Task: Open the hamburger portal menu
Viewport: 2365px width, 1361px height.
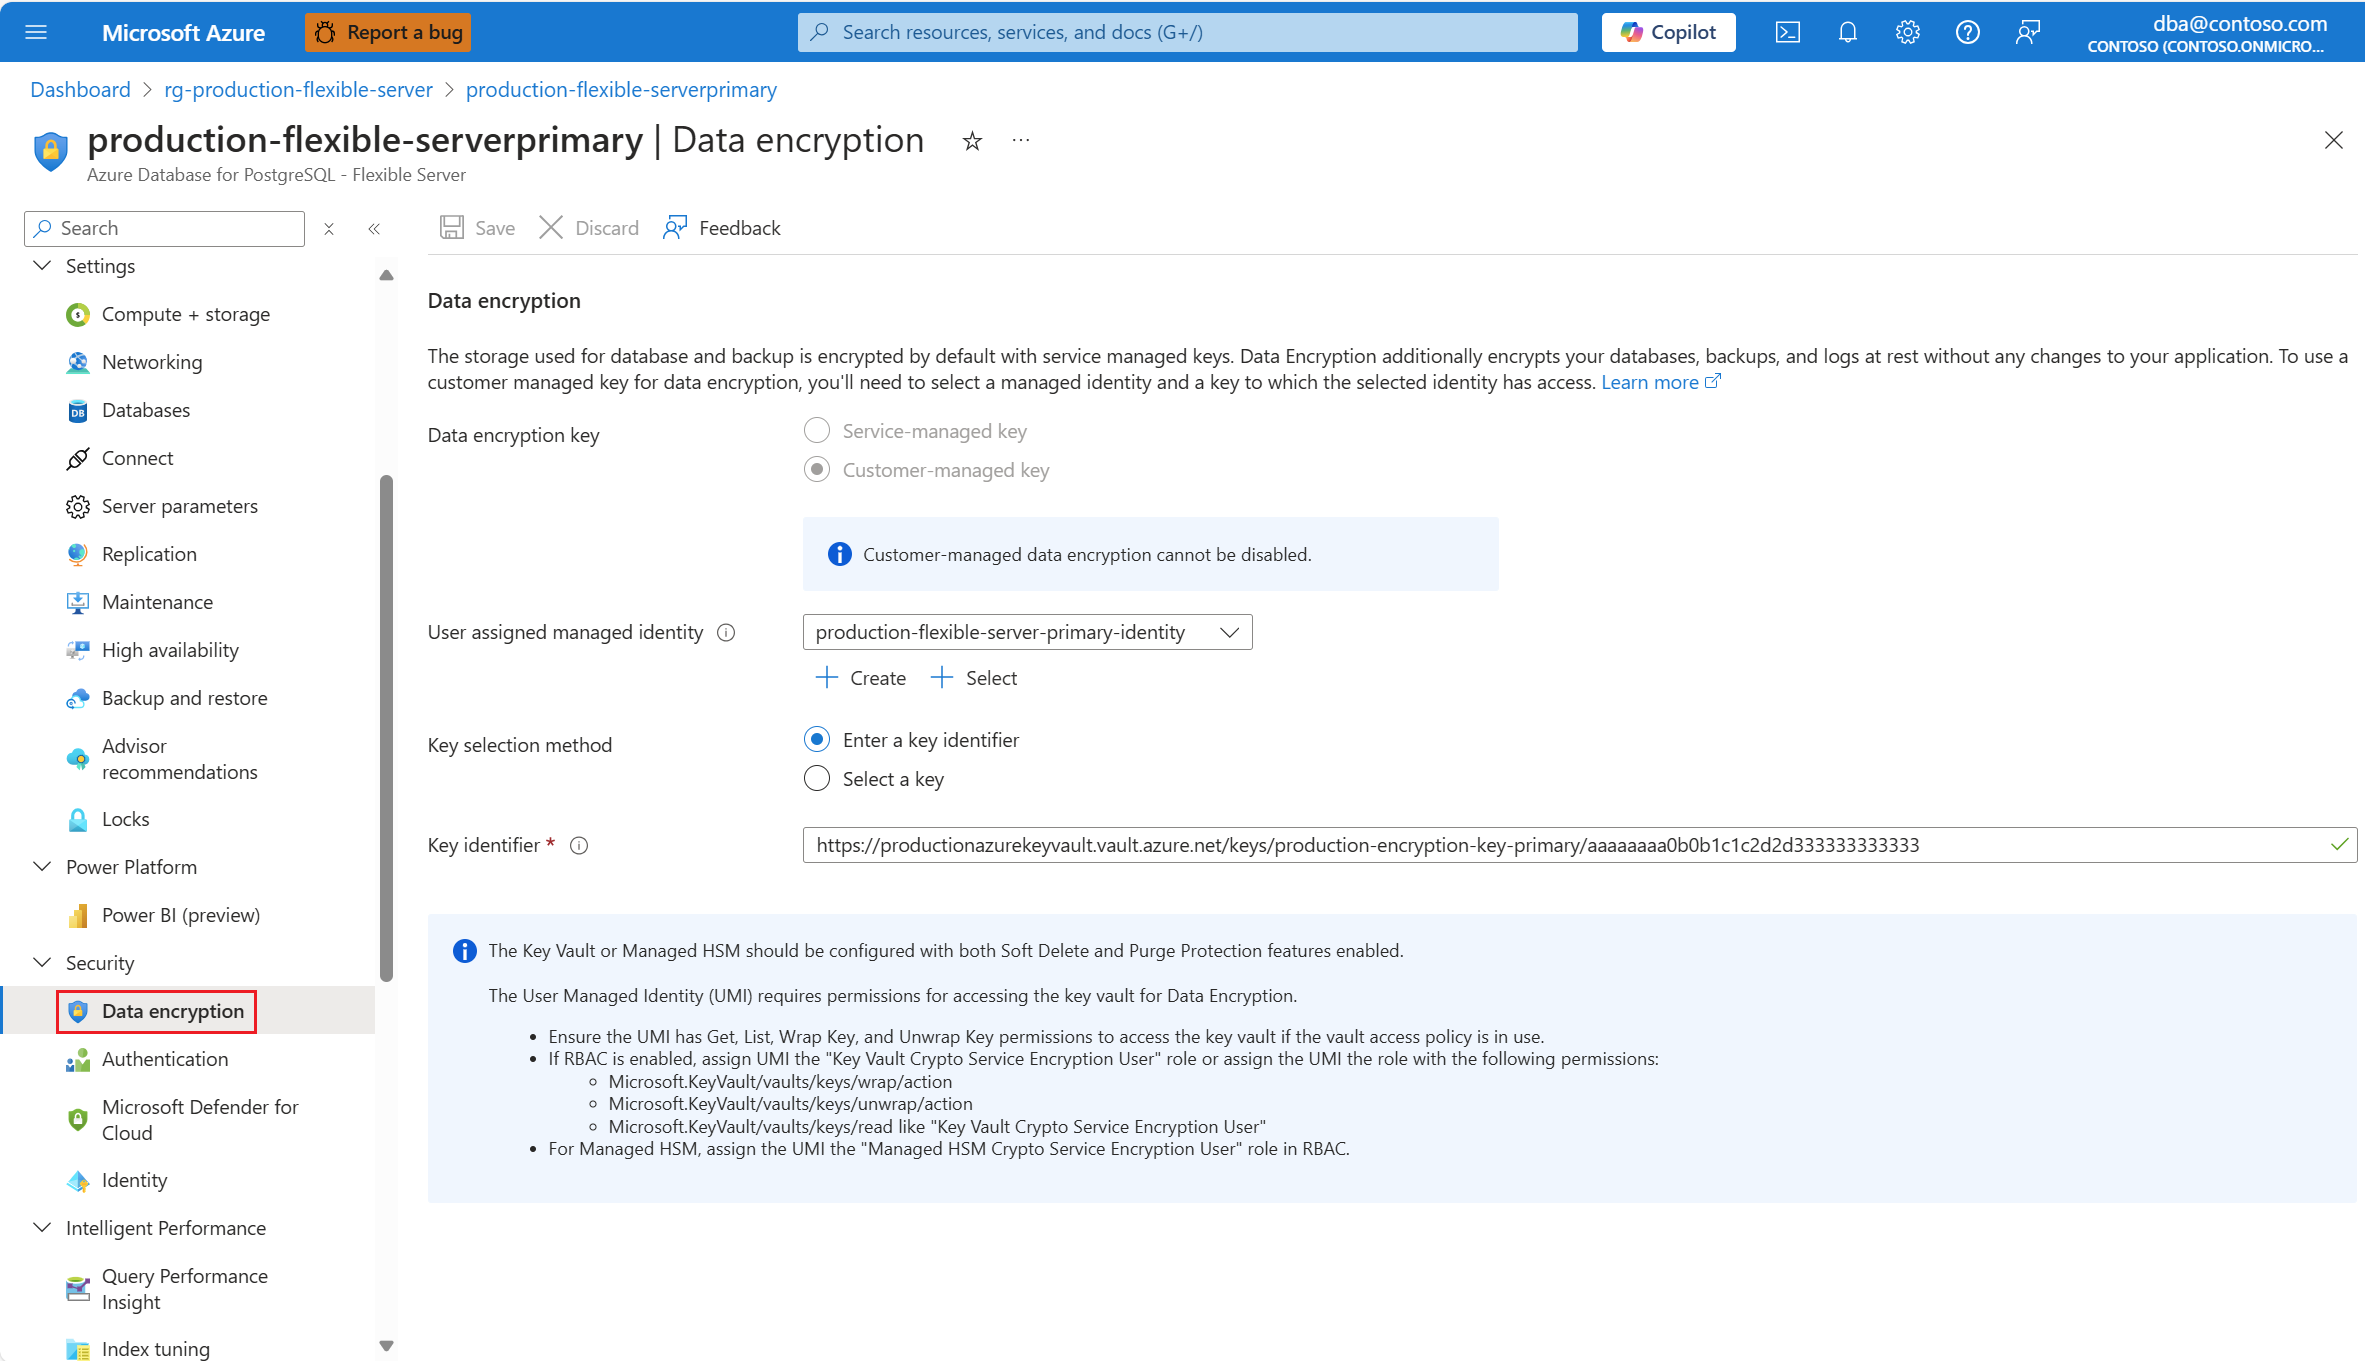Action: (36, 32)
